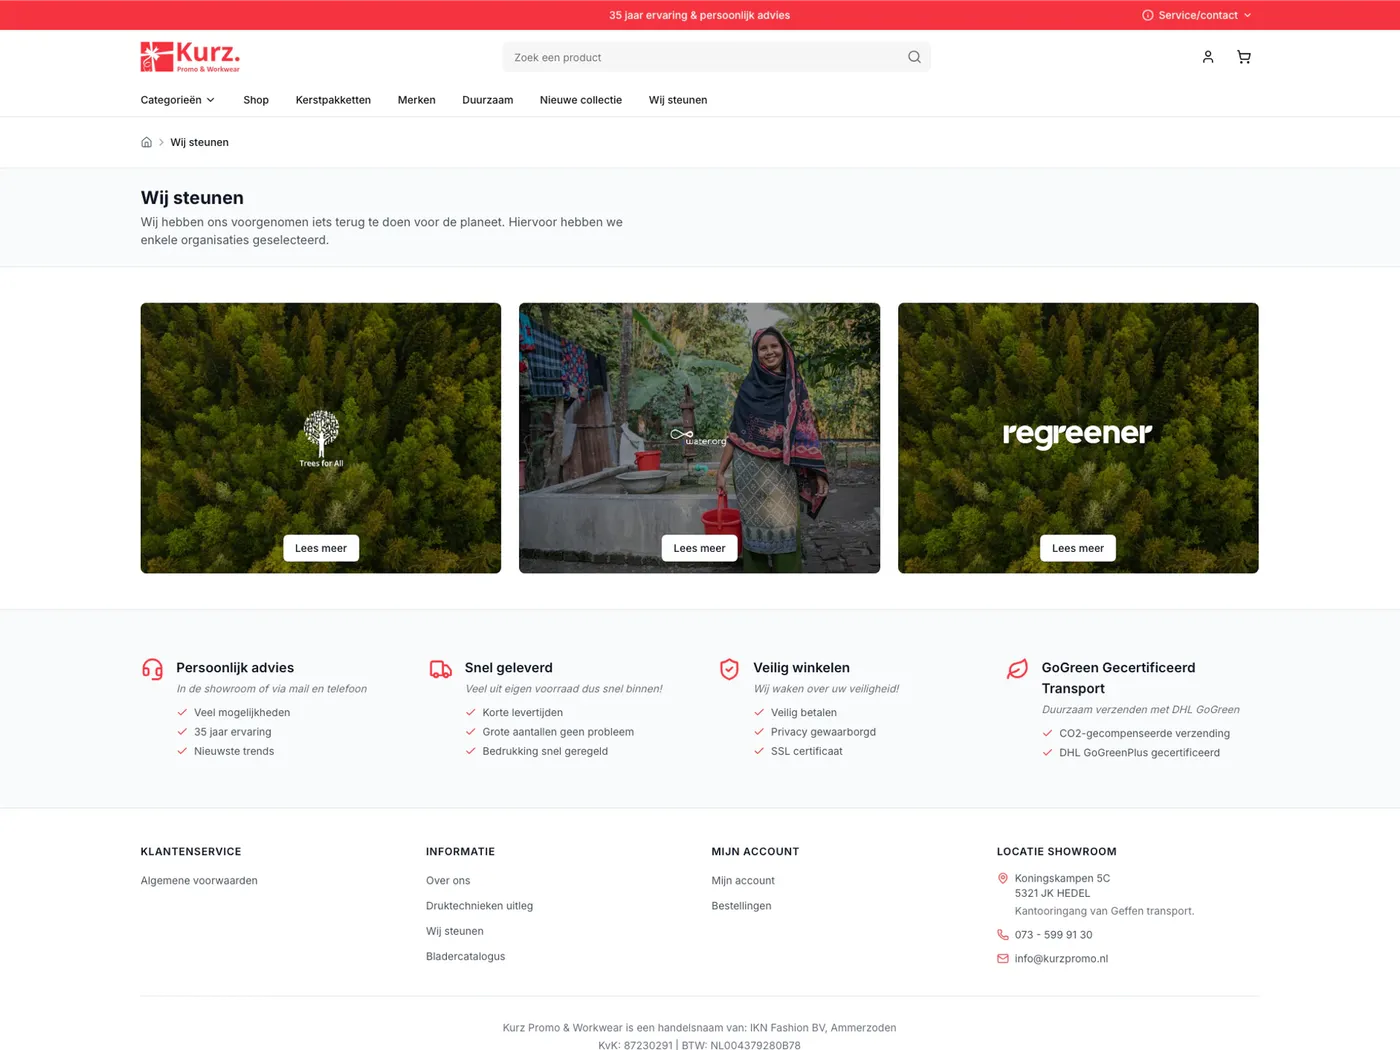Image resolution: width=1400 pixels, height=1050 pixels.
Task: Click the home breadcrumb icon
Action: [147, 142]
